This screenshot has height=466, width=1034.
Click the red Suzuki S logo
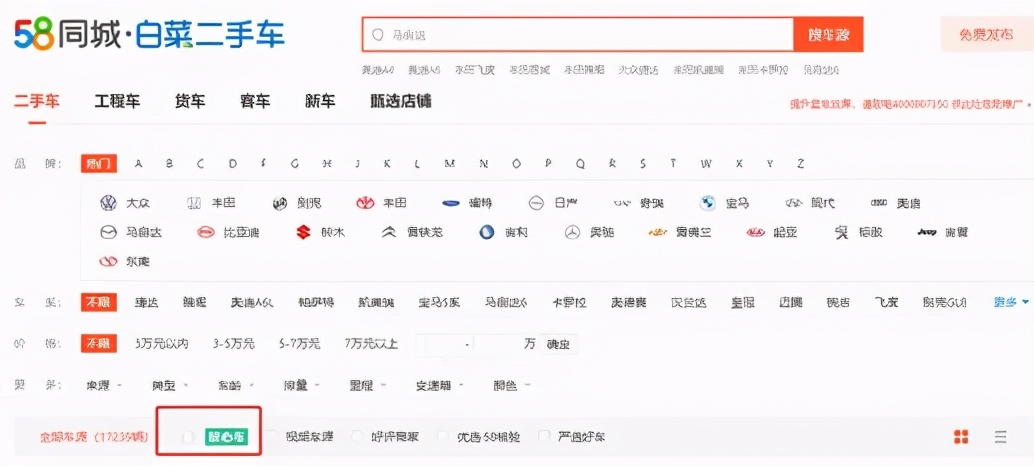point(303,232)
